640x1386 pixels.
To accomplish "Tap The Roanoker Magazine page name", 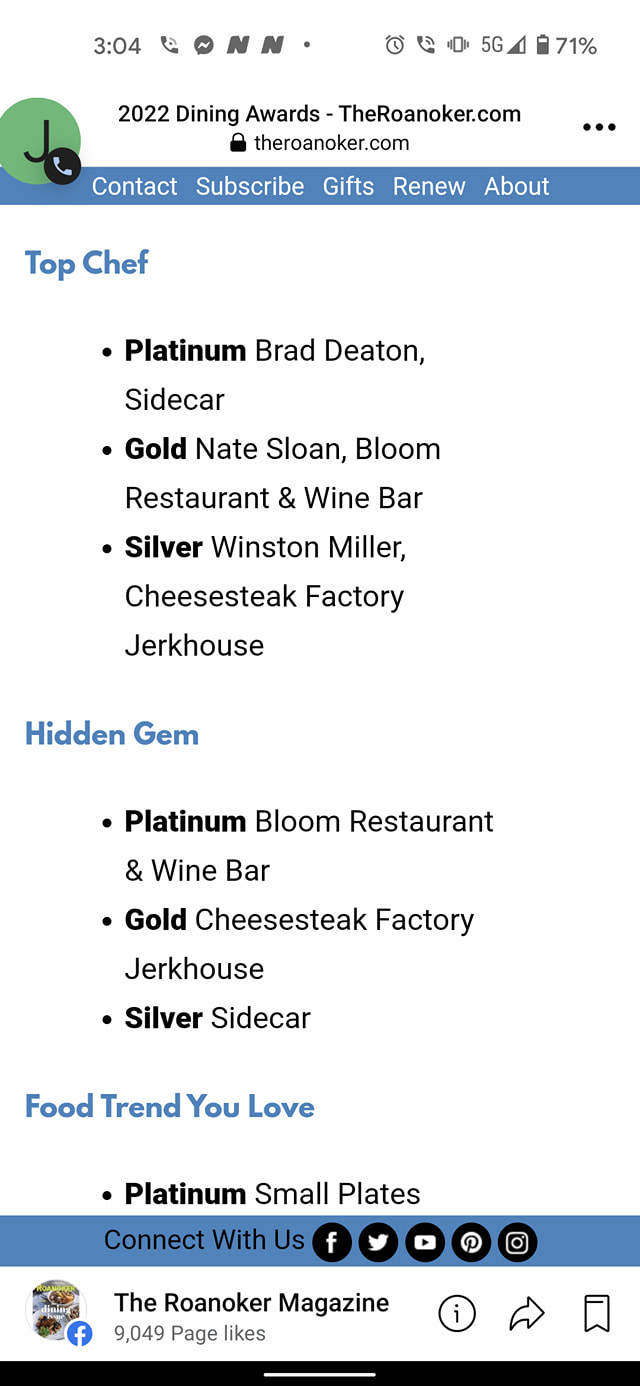I will point(251,1302).
